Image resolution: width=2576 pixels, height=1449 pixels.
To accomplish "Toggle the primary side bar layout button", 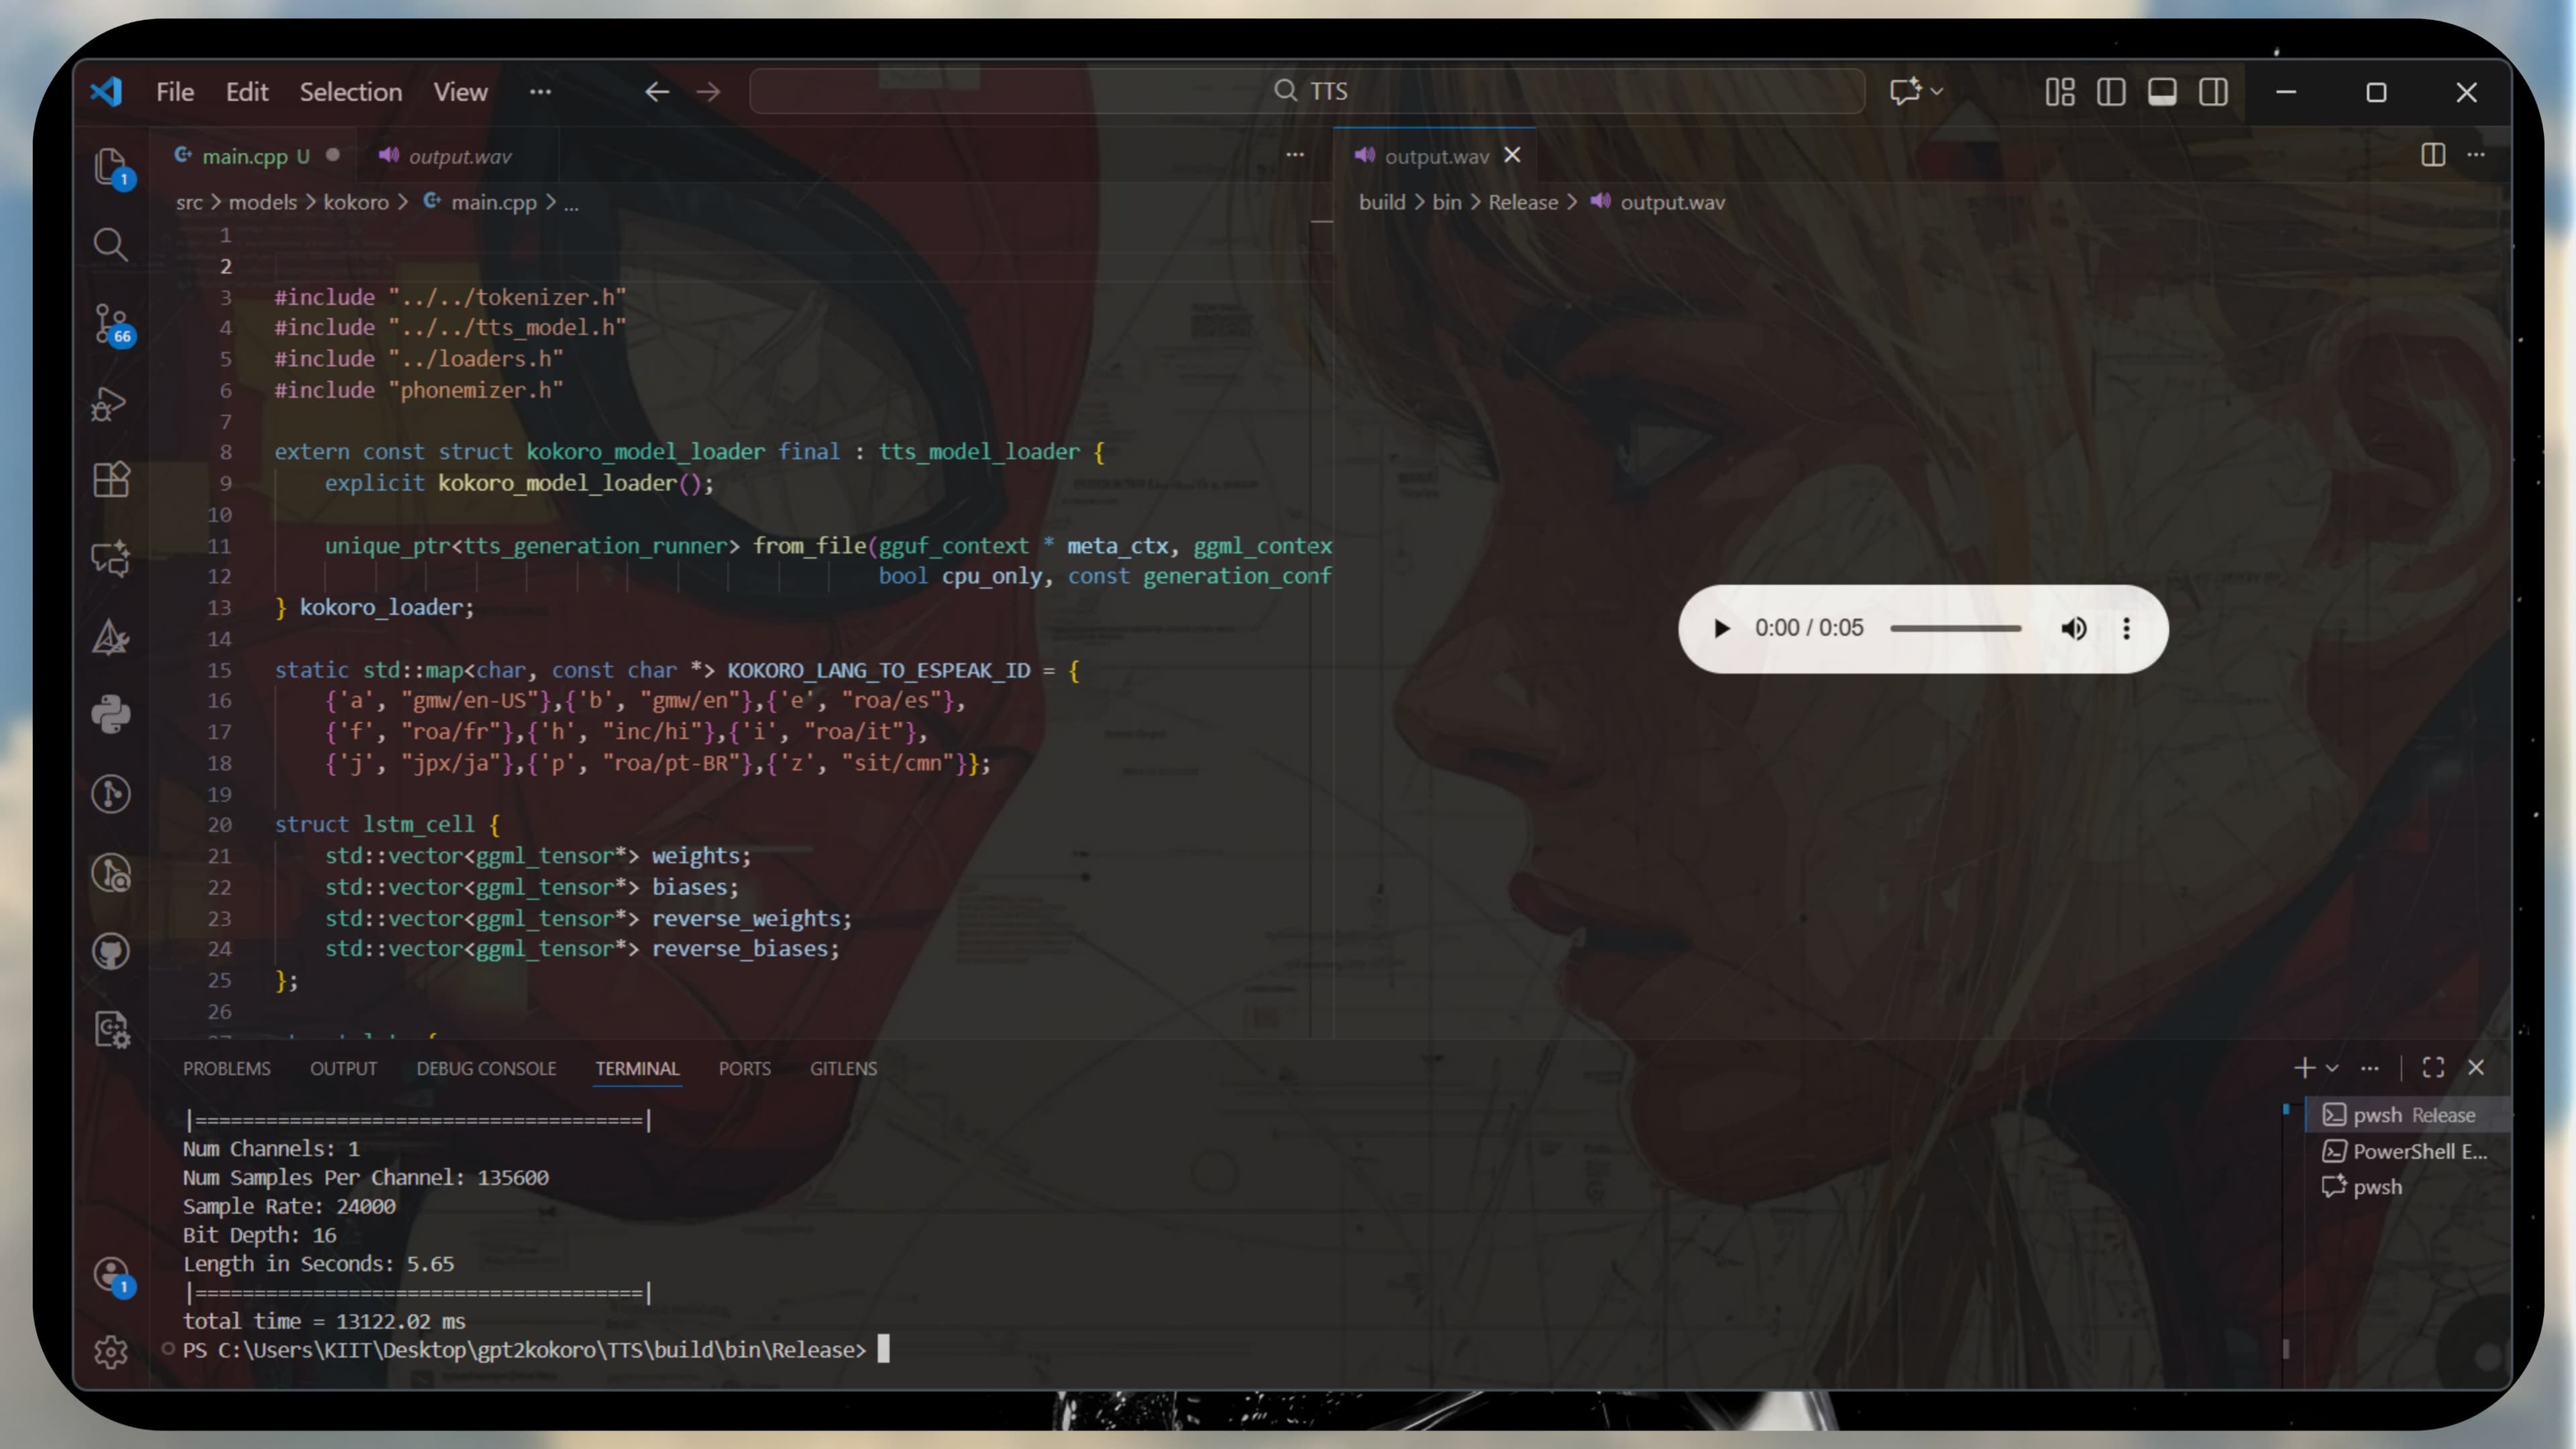I will tap(2111, 92).
